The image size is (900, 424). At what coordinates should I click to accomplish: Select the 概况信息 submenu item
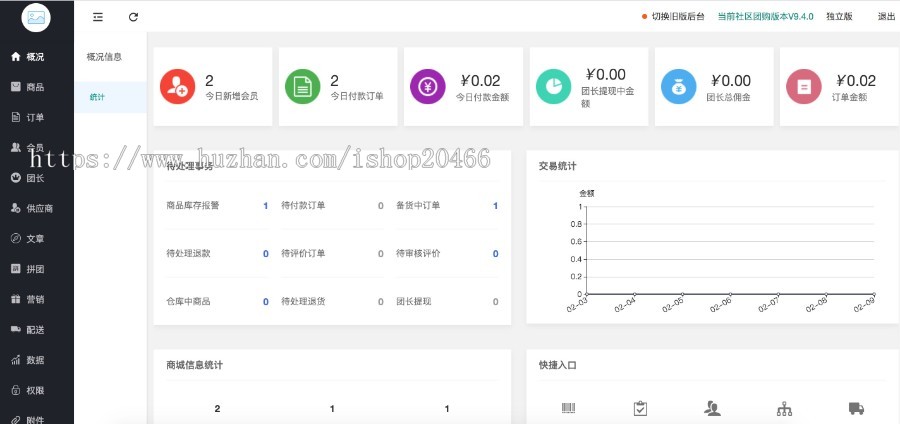coord(104,57)
